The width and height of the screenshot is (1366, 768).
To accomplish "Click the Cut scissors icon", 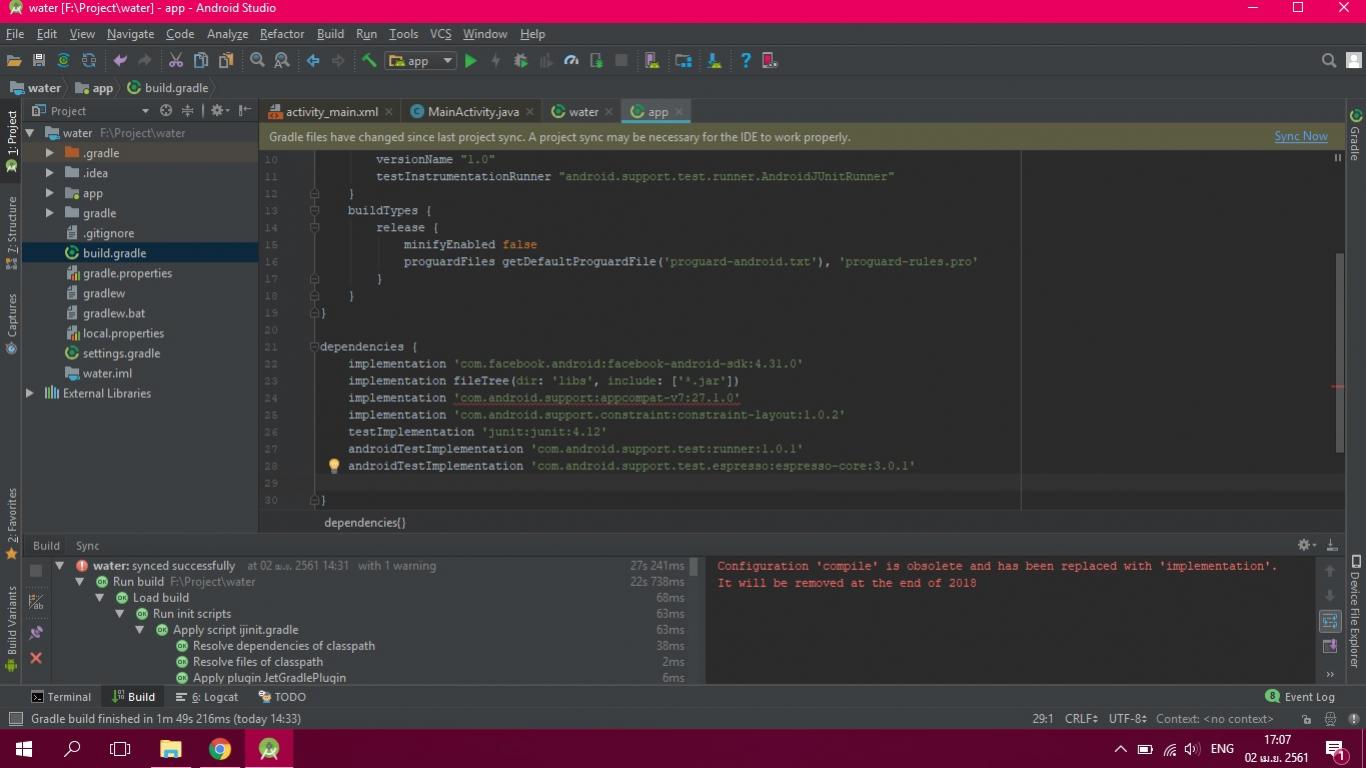I will point(176,61).
